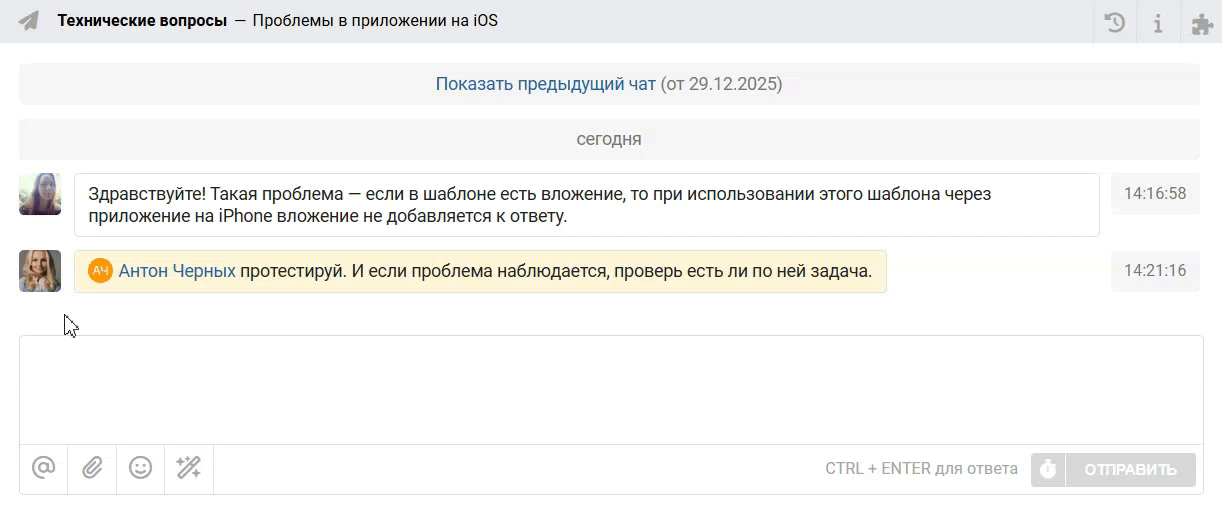Click the @ mention icon
Screen dimensions: 1222x512
(43, 468)
